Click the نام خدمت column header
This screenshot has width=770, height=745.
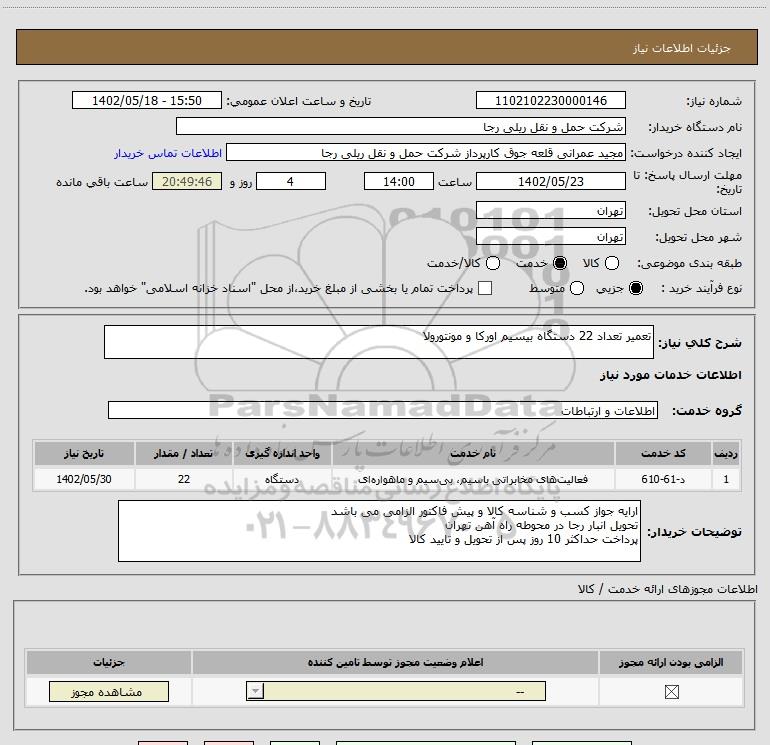tap(473, 453)
